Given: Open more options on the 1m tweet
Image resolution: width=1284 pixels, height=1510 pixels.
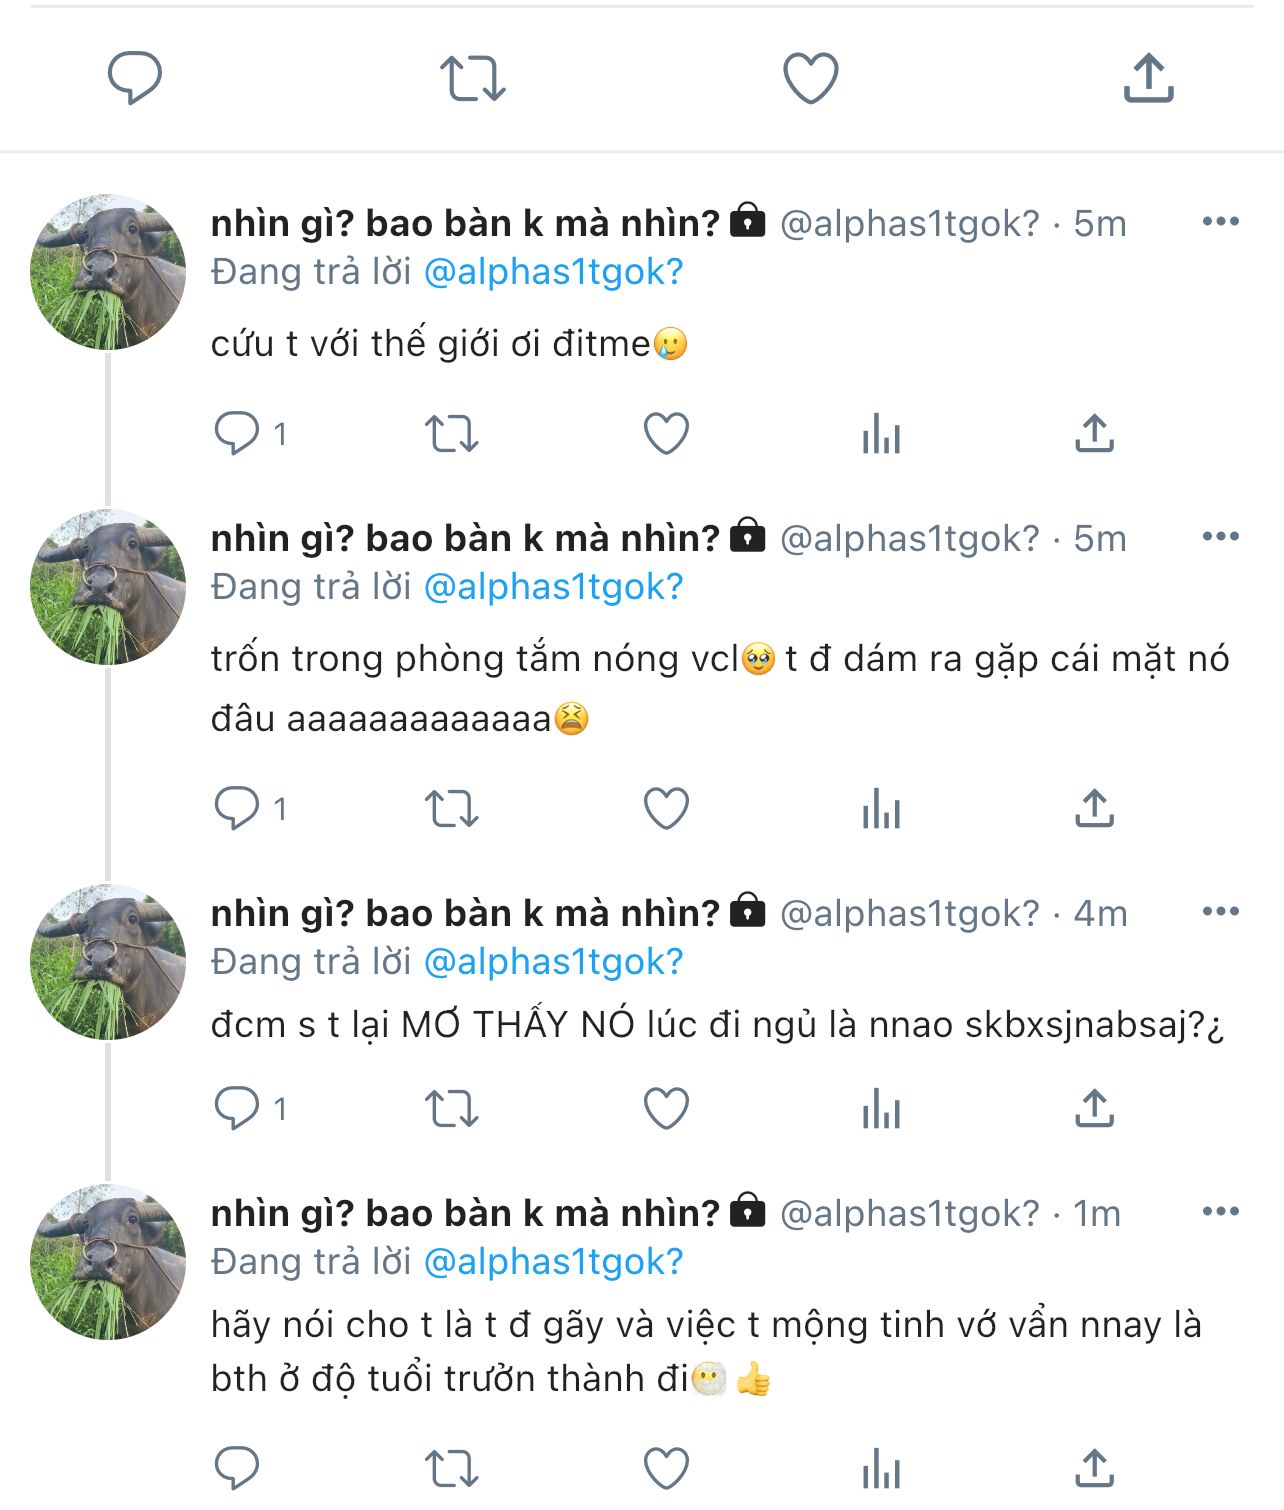Looking at the screenshot, I should tap(1220, 1212).
